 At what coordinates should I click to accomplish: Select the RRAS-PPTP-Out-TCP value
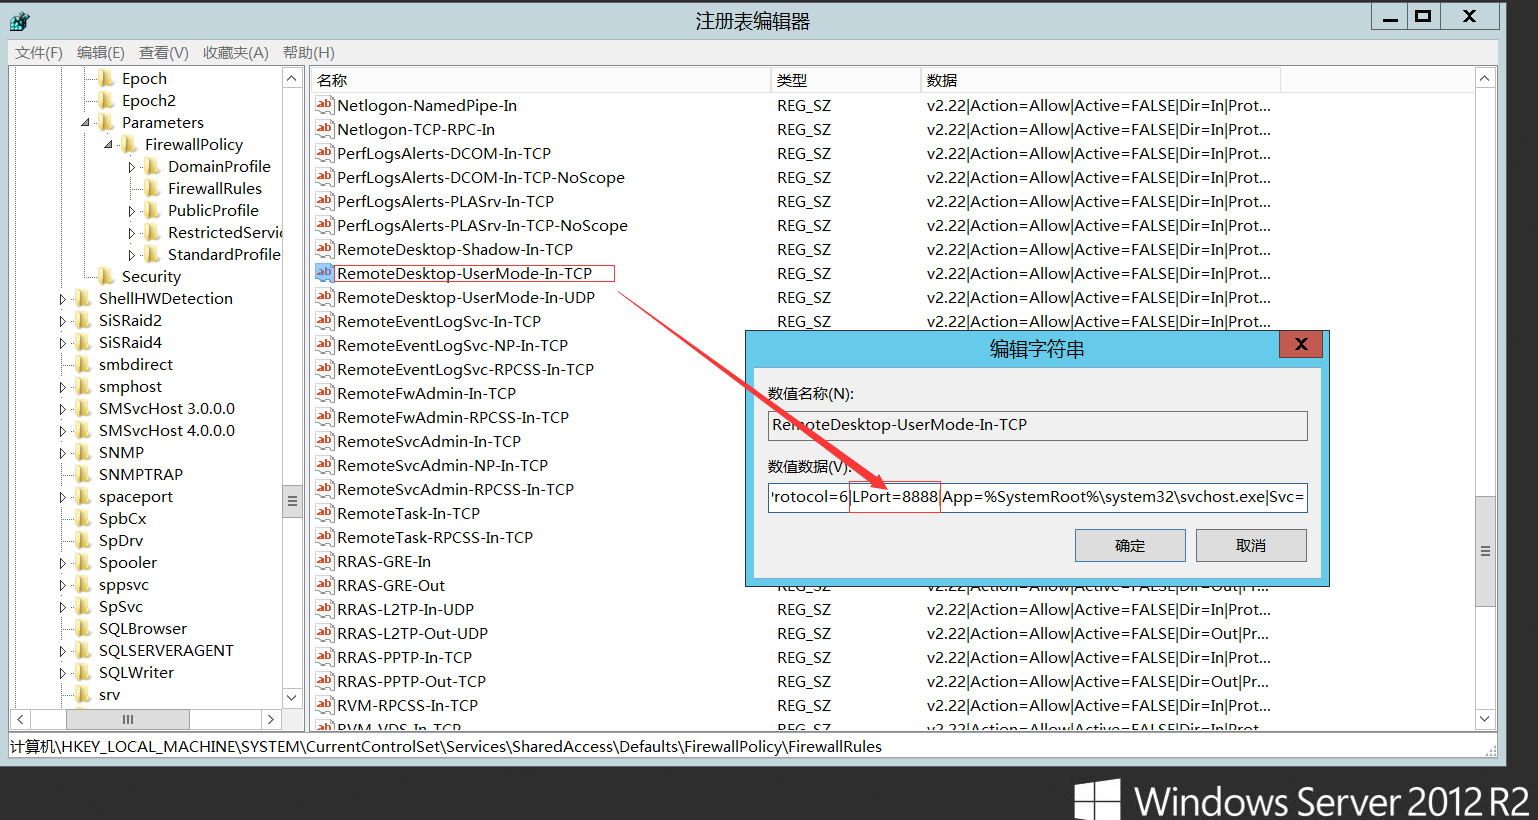click(411, 681)
